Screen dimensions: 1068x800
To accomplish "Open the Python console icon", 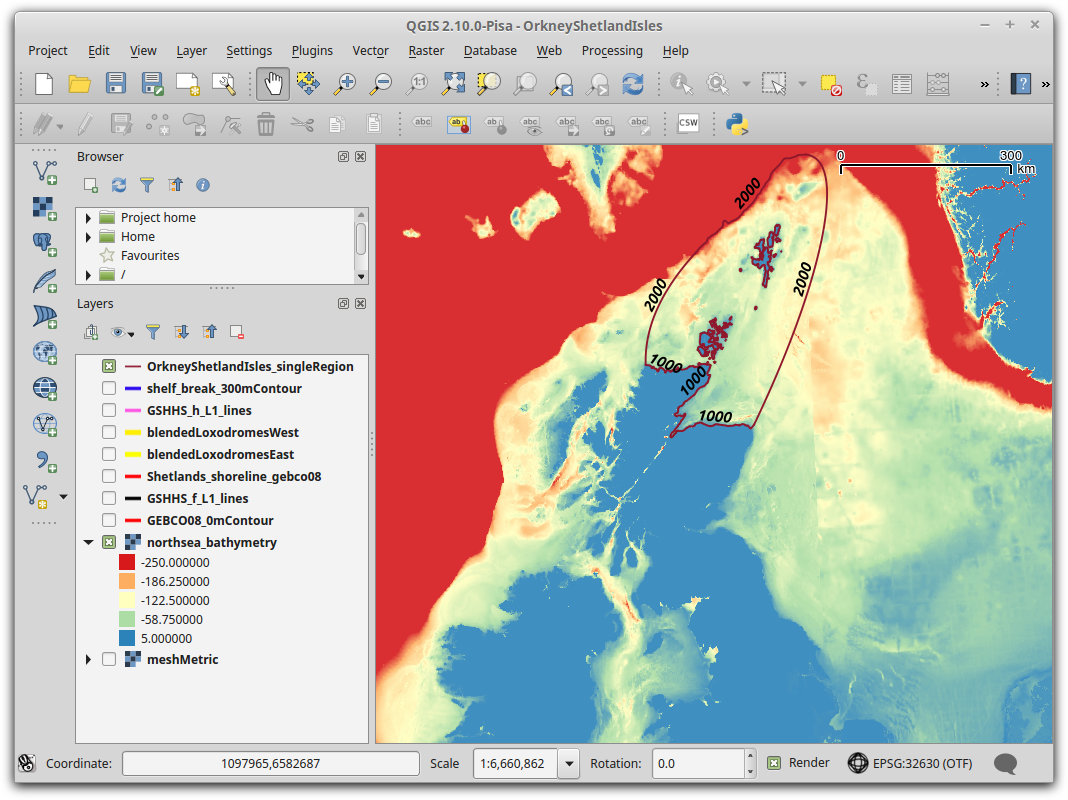I will (738, 124).
